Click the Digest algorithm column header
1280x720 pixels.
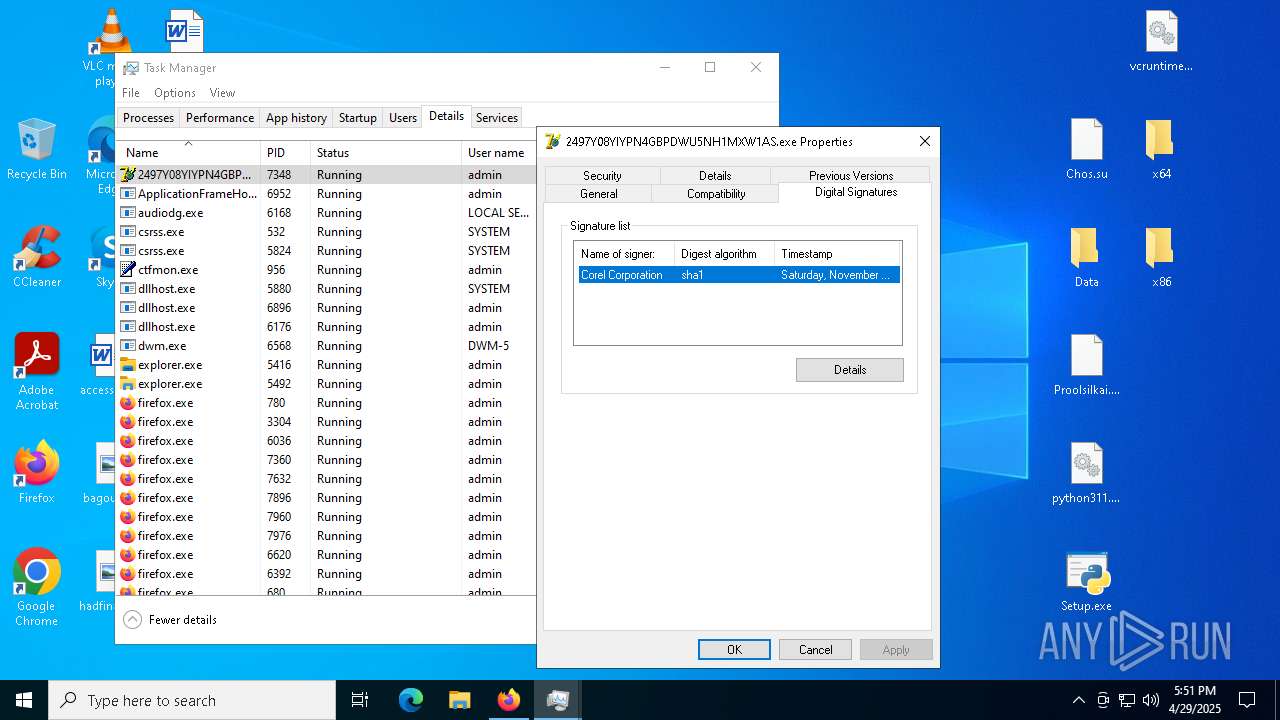click(725, 254)
